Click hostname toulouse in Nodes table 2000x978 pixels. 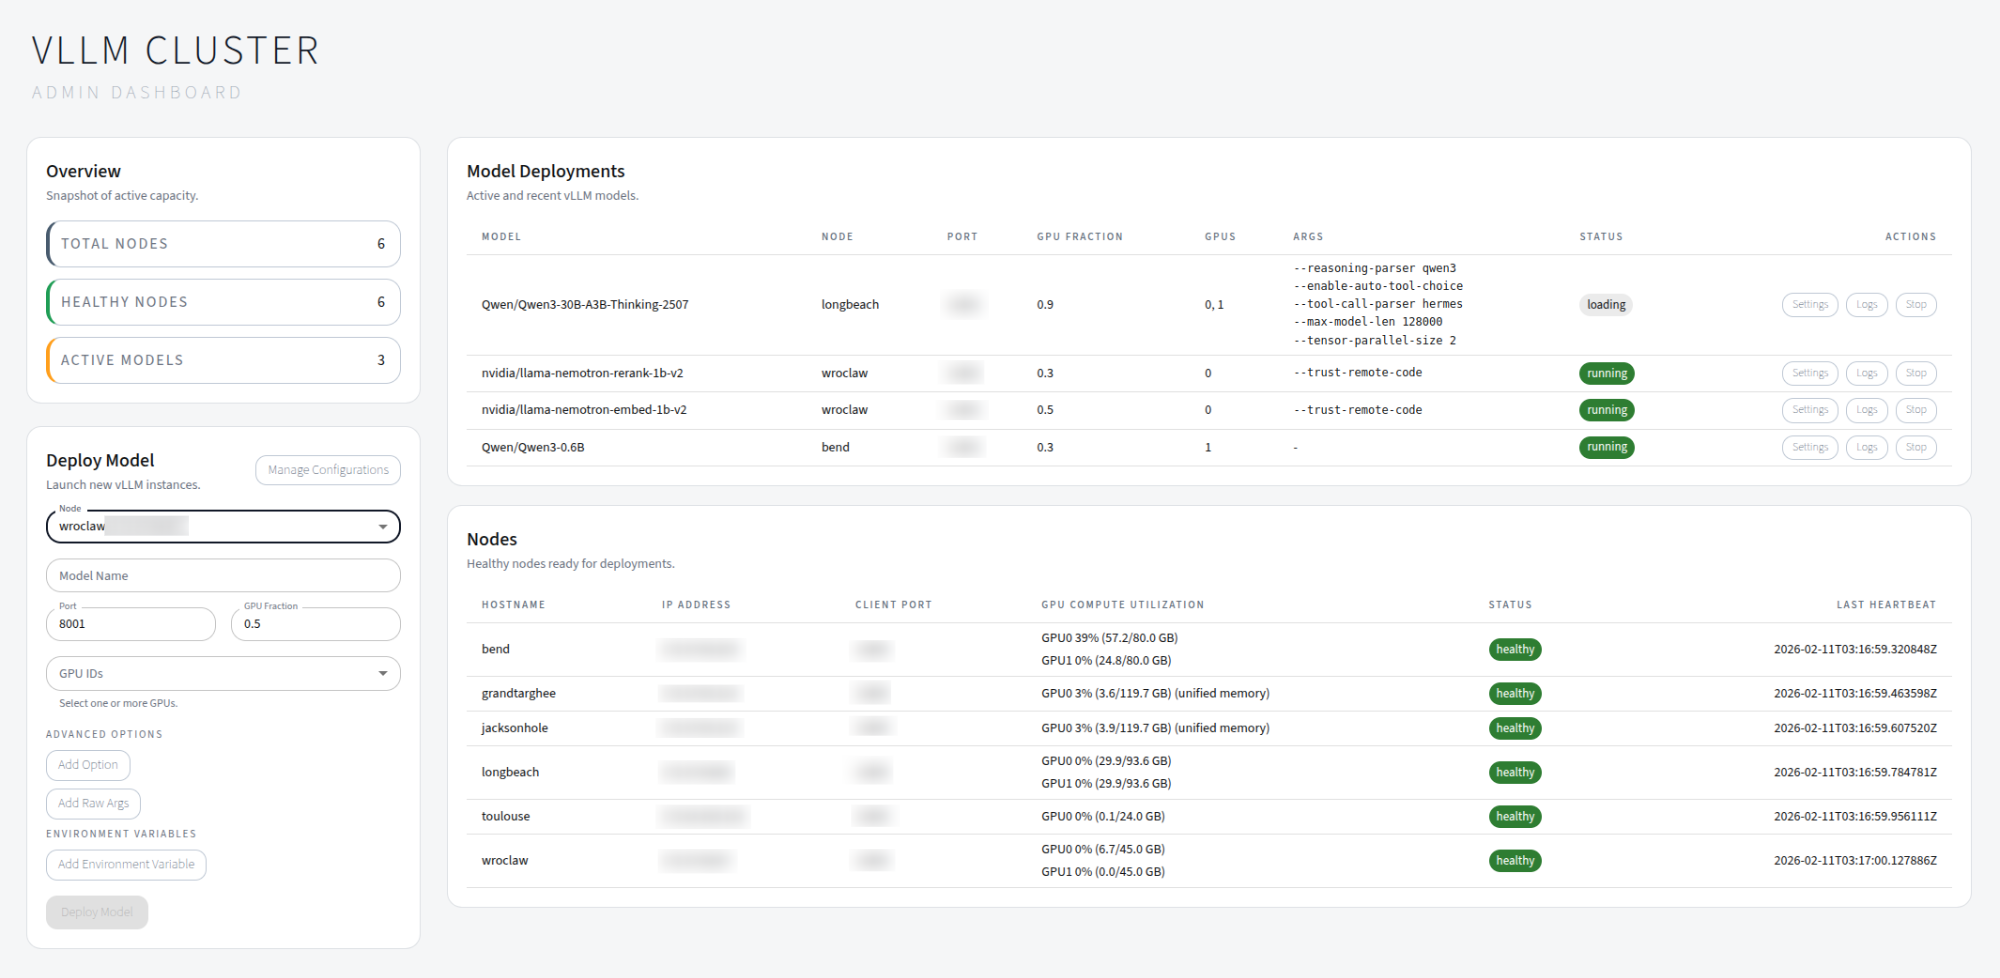tap(505, 817)
